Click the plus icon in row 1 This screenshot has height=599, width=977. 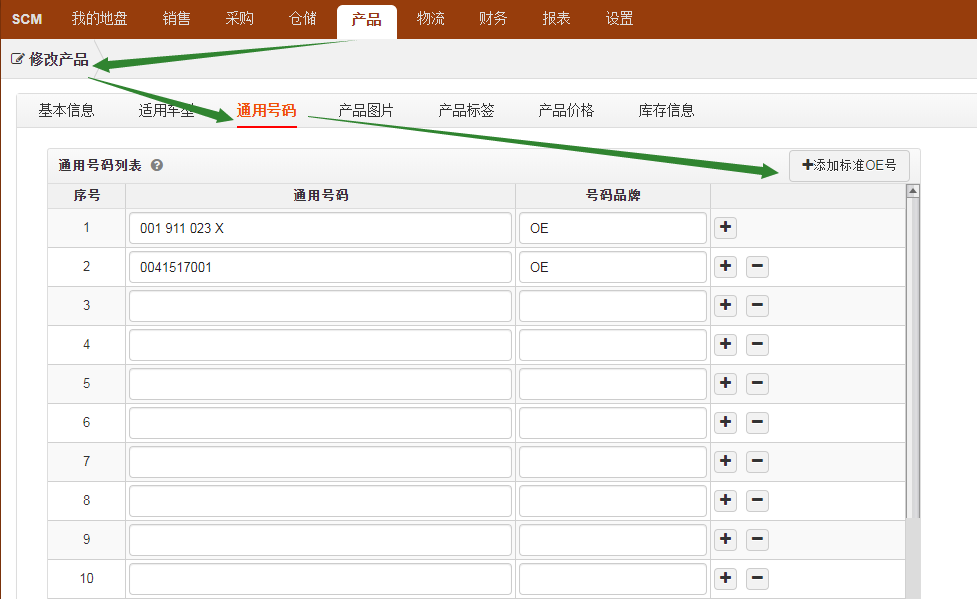point(725,228)
